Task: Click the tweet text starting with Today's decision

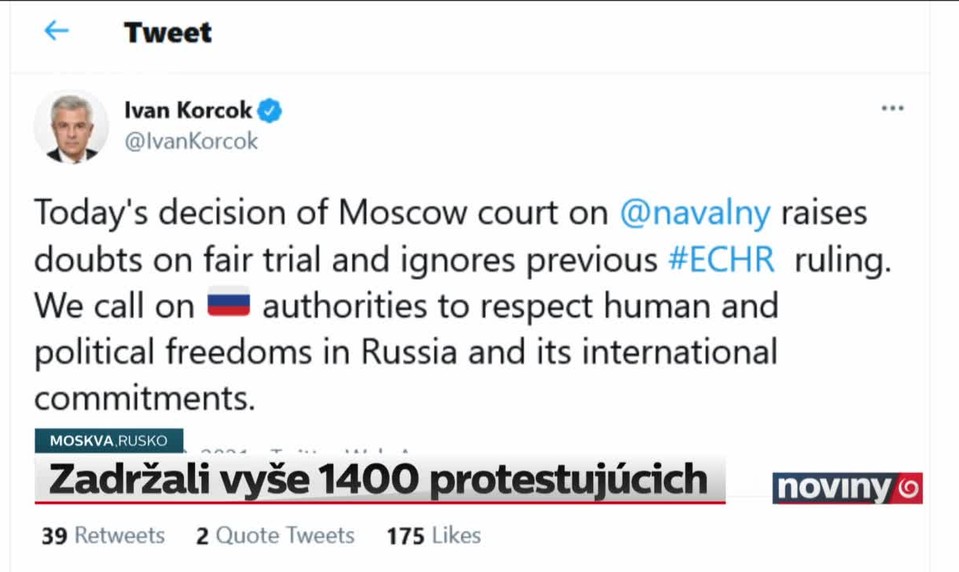Action: [462, 305]
